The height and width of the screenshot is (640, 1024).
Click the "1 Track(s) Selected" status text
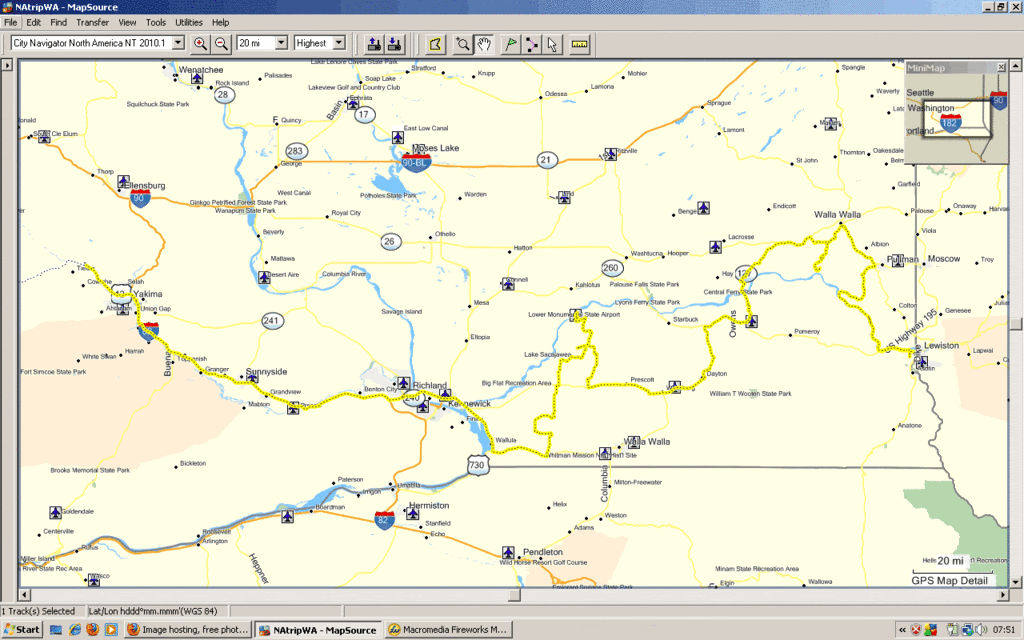coord(39,611)
